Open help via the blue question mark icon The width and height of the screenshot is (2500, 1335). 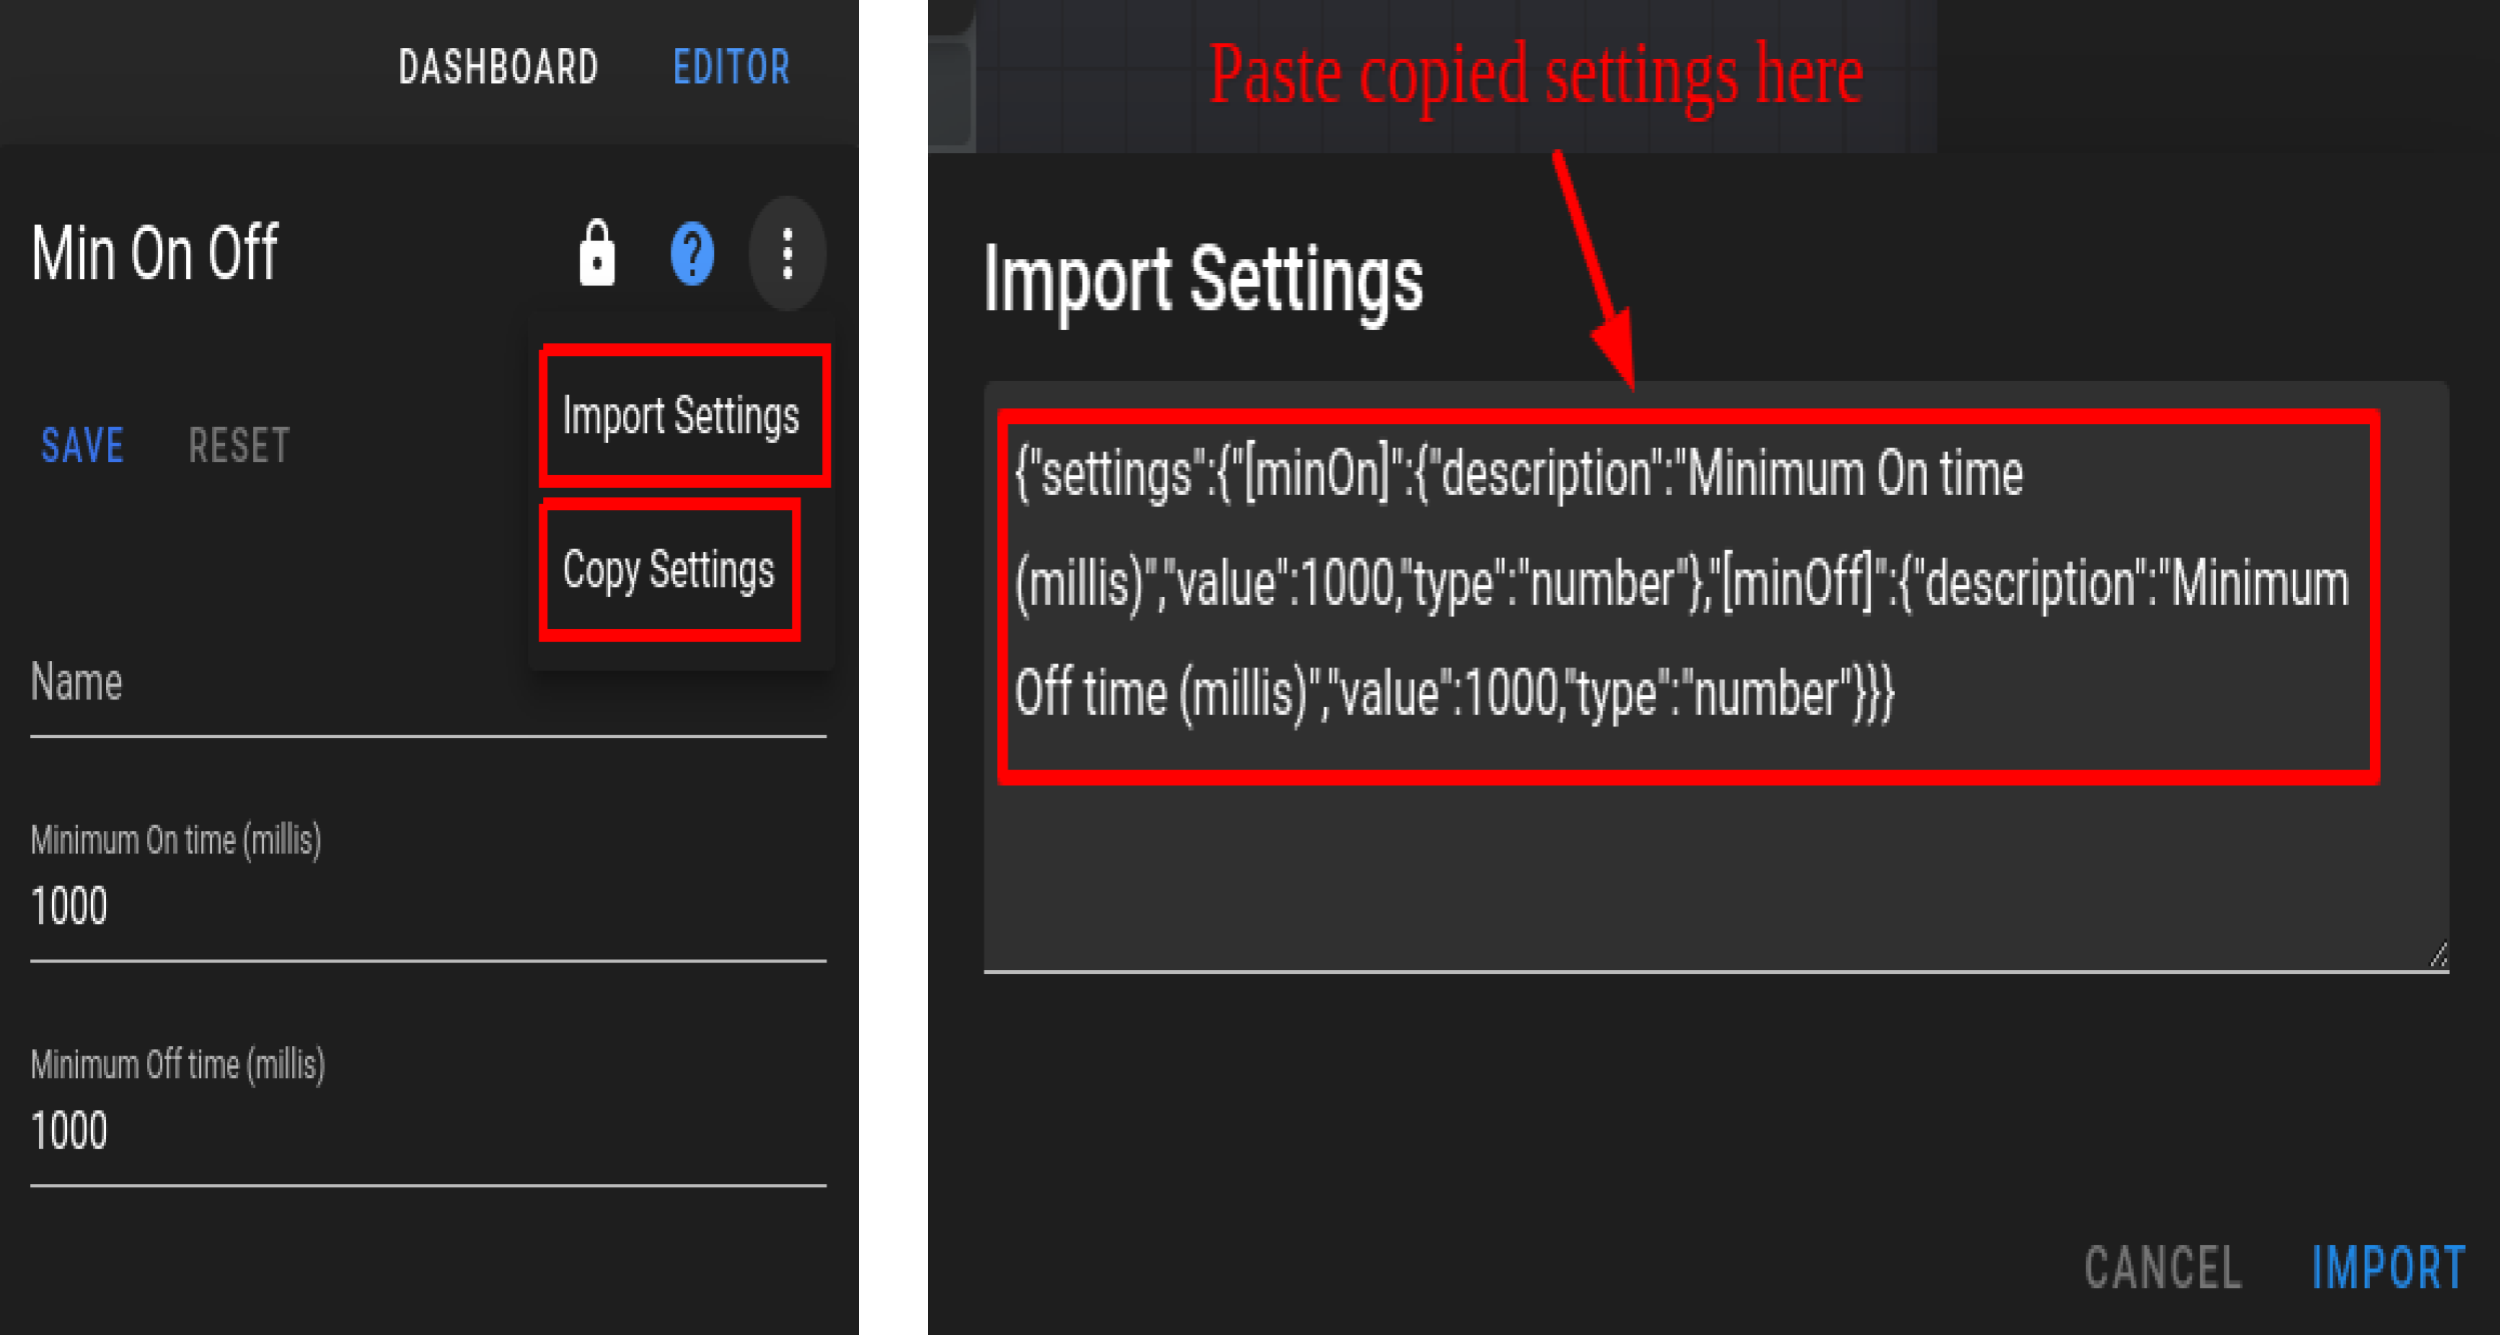pyautogui.click(x=692, y=254)
